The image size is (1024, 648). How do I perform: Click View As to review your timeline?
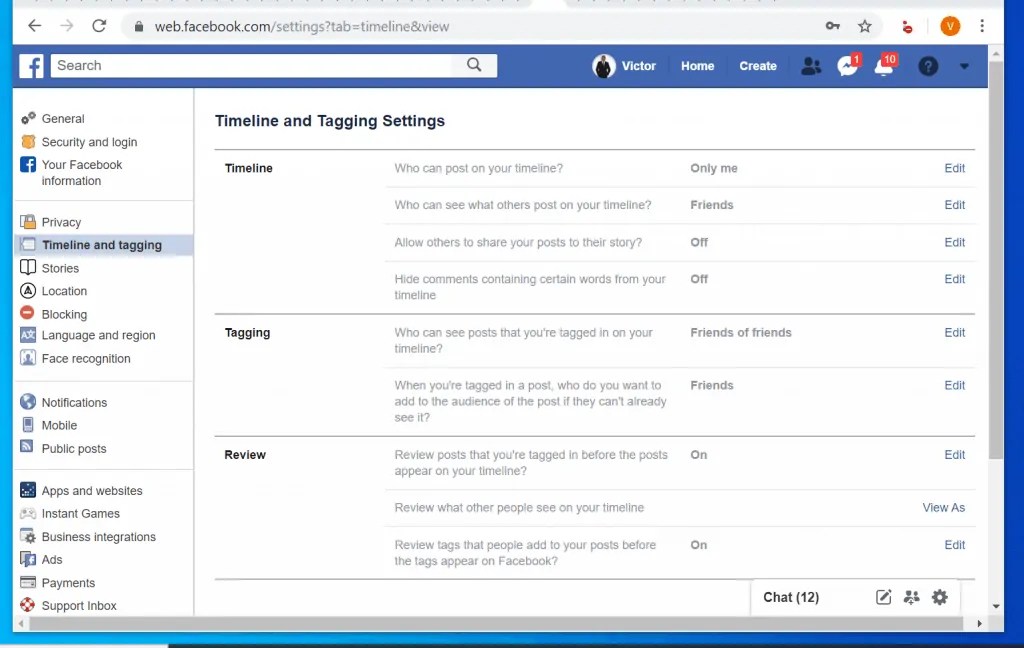click(x=943, y=507)
